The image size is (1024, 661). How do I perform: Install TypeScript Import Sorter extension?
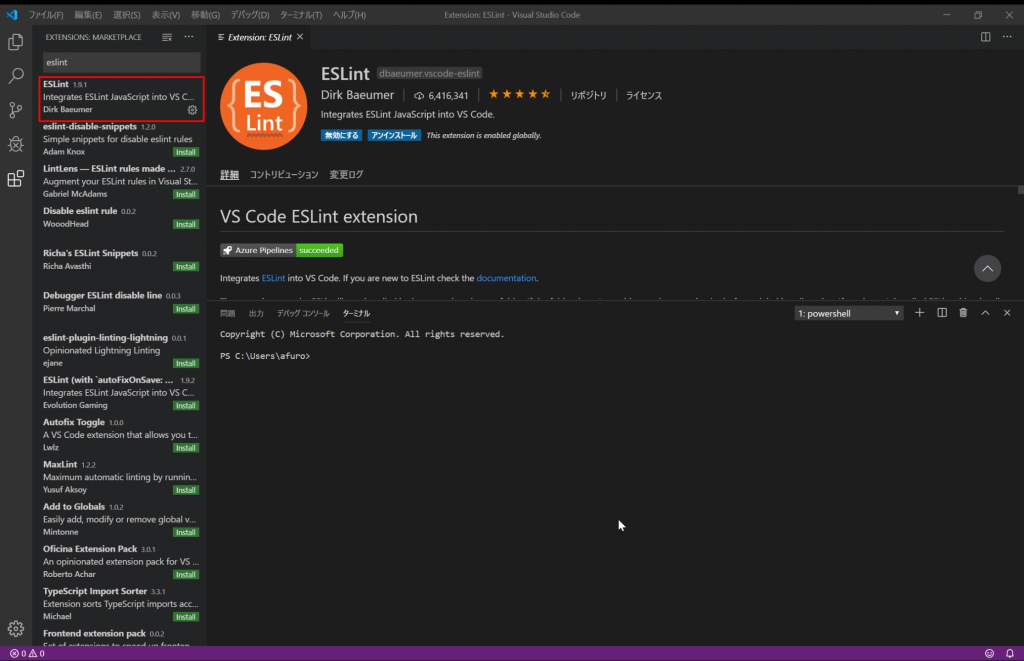click(x=185, y=617)
